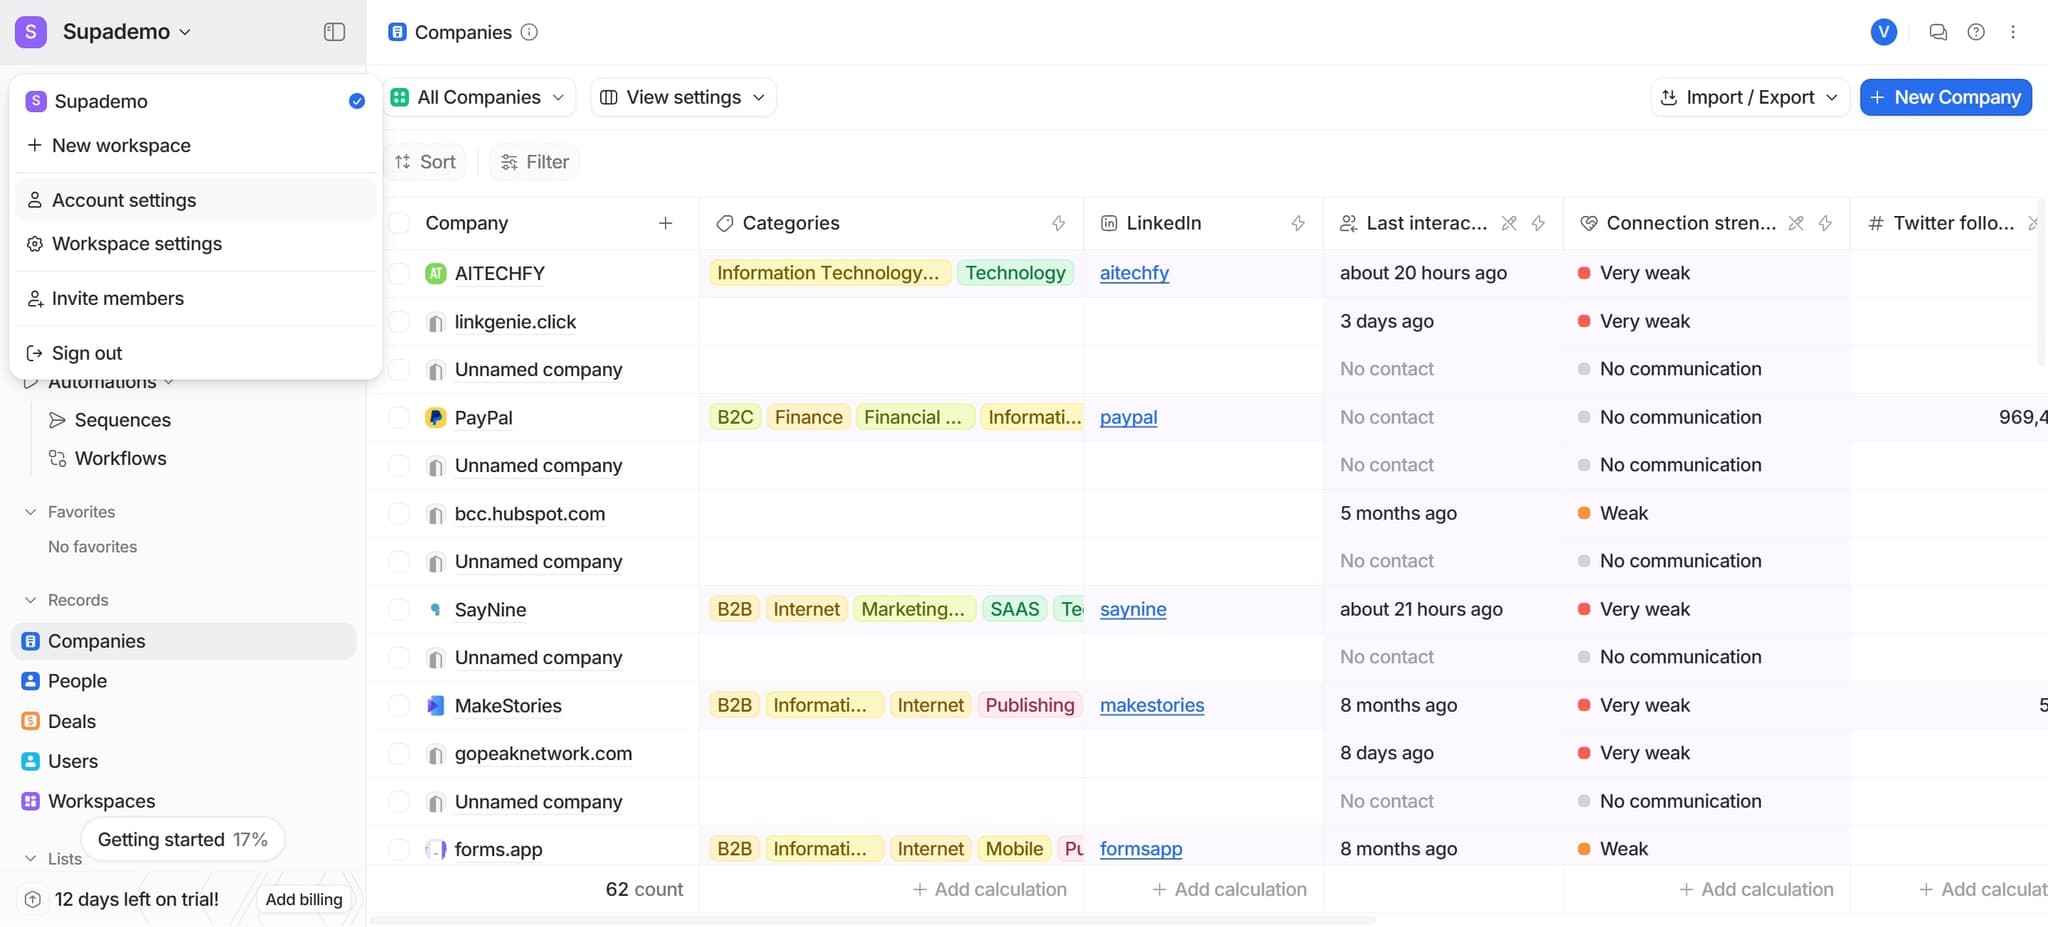Choose Account settings from the menu

[x=124, y=200]
